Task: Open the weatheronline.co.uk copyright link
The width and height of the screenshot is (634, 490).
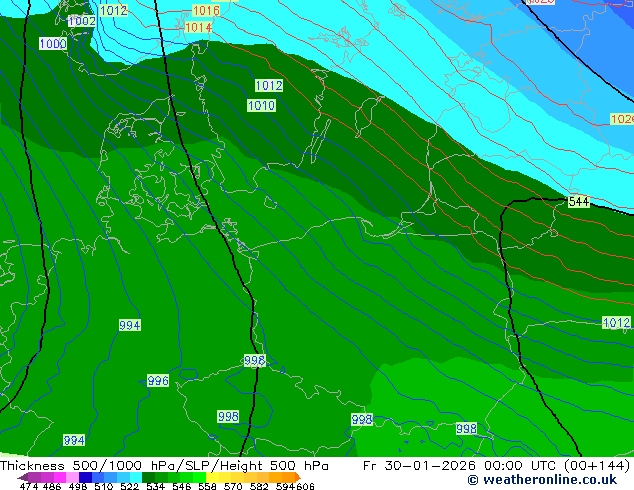Action: pos(528,480)
